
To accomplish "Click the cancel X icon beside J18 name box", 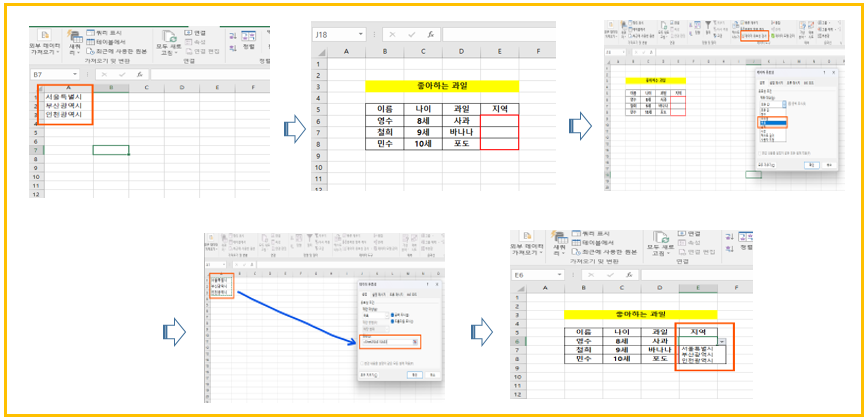I will pyautogui.click(x=392, y=34).
